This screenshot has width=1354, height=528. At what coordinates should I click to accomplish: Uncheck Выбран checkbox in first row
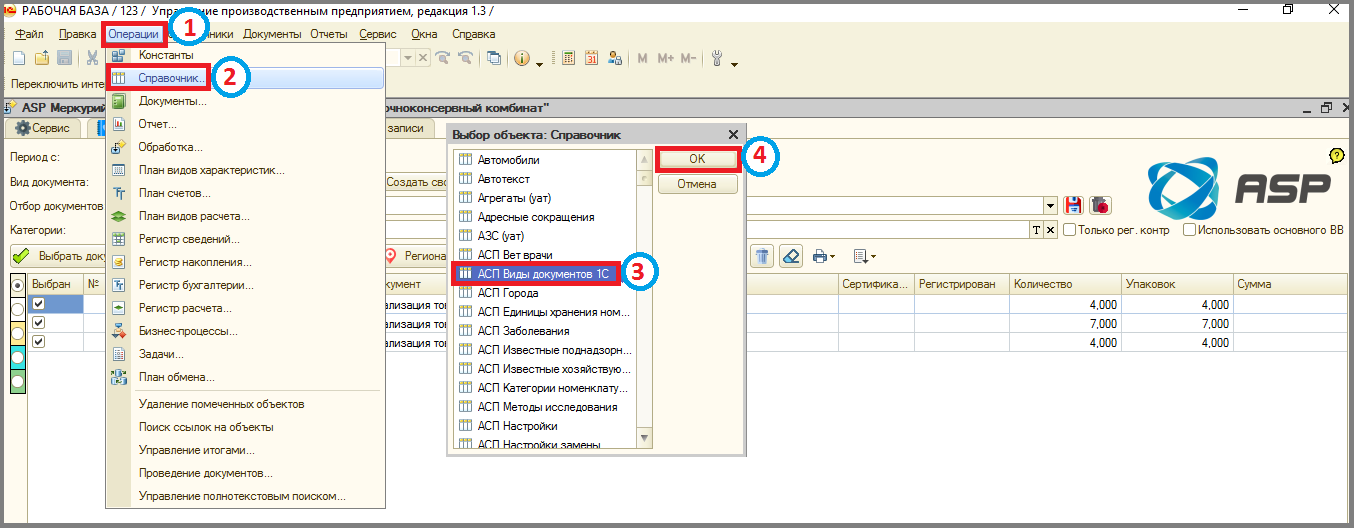(x=39, y=304)
